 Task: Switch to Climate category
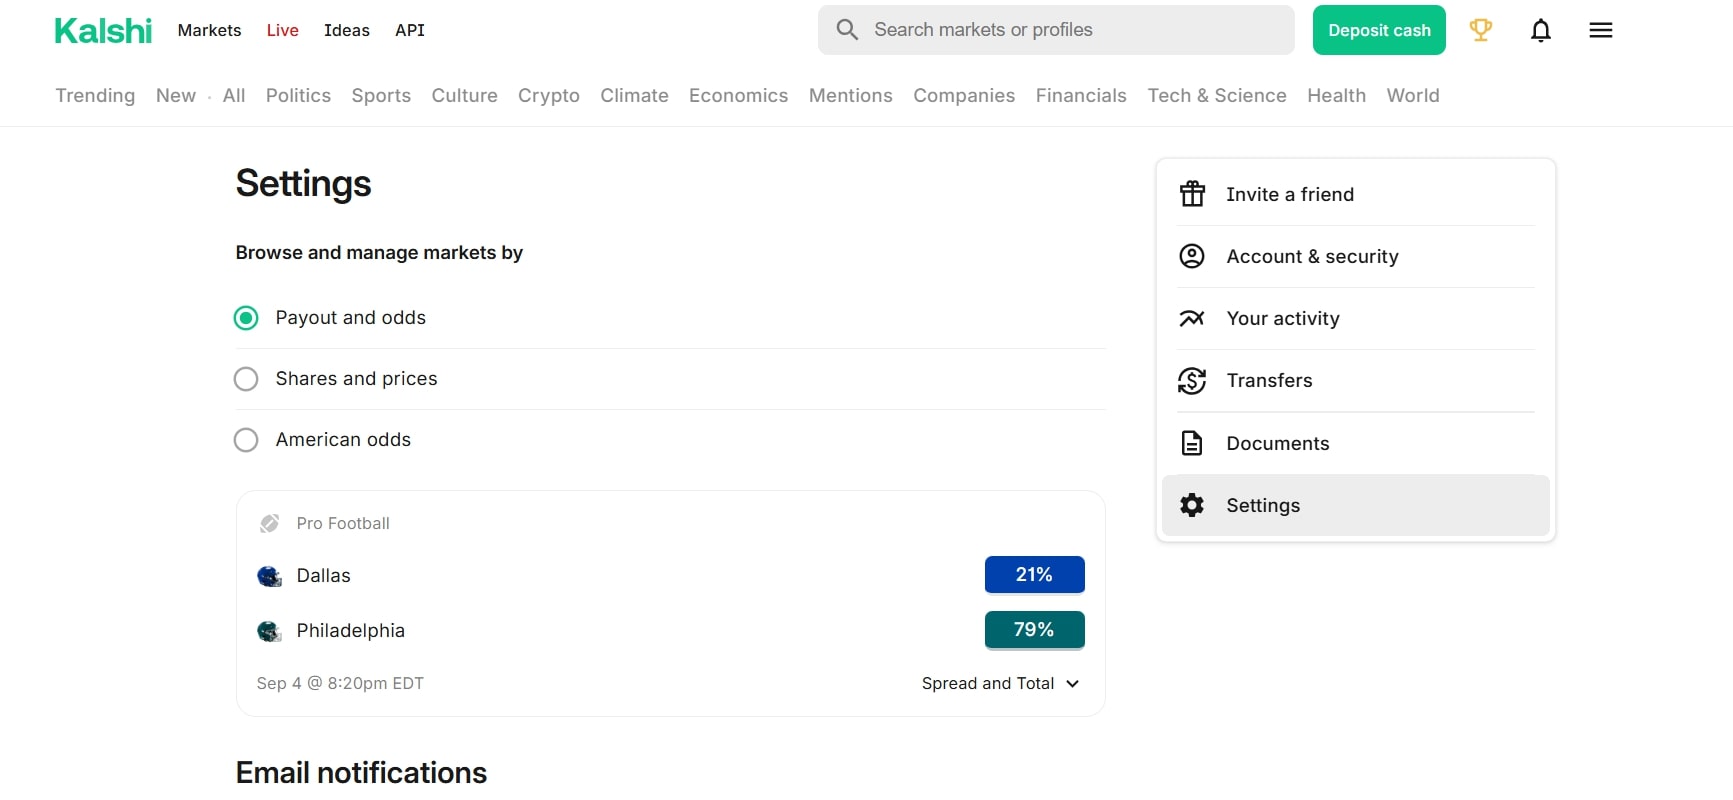click(x=634, y=95)
